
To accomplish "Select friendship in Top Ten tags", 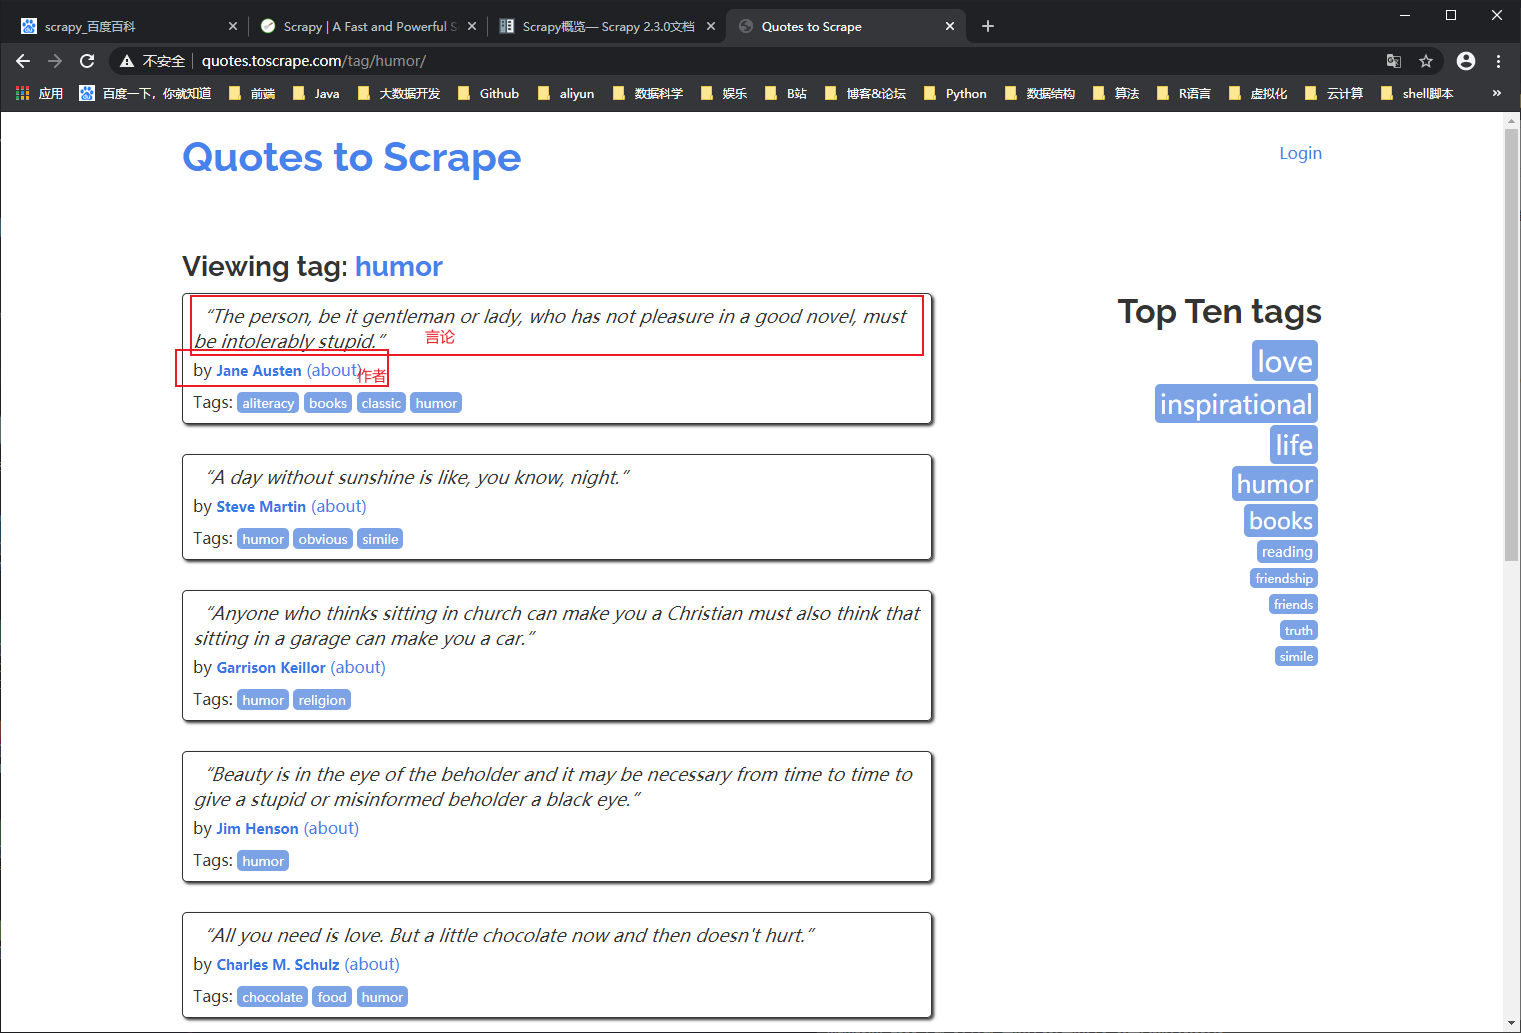I will [x=1284, y=579].
